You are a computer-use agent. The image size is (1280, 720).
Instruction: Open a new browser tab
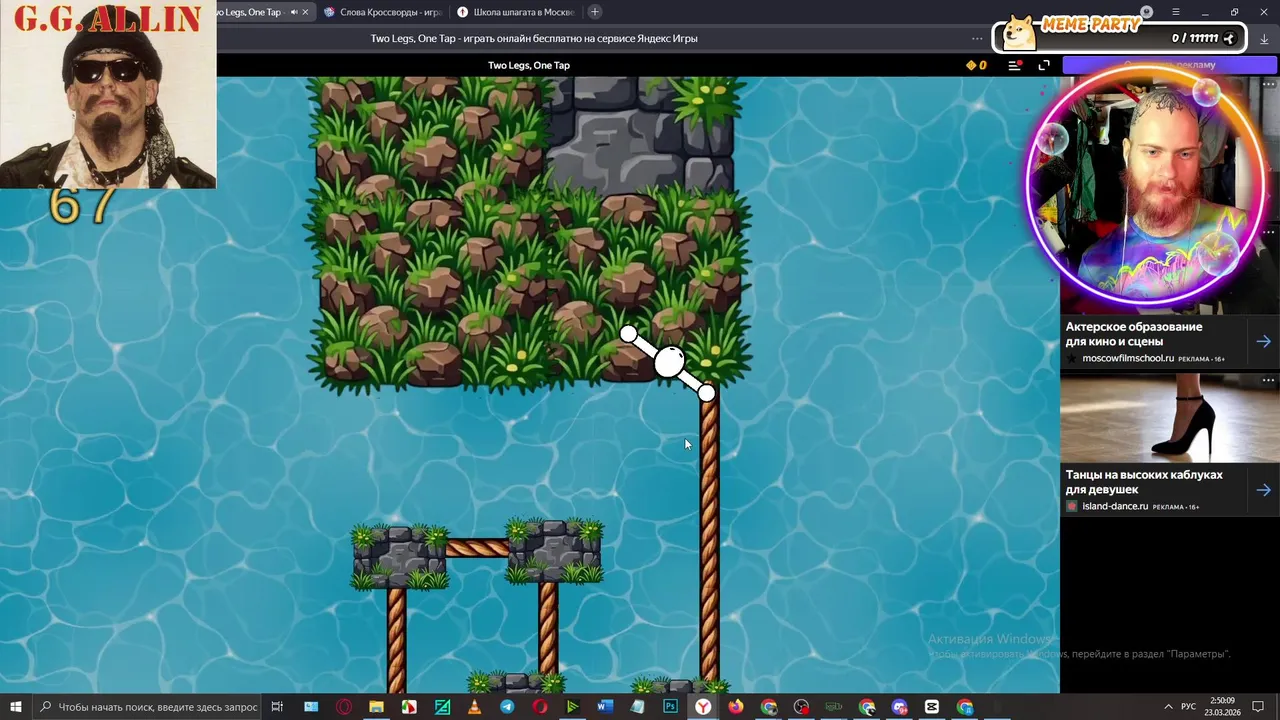pos(595,12)
